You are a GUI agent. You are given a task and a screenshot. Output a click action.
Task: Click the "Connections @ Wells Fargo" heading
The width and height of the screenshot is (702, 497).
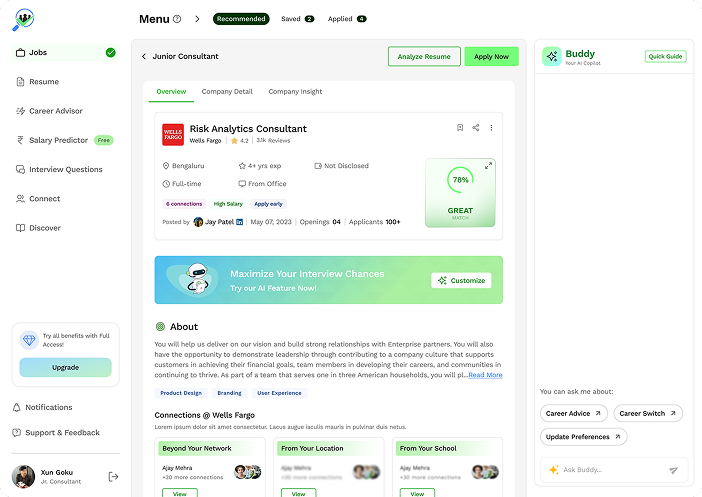(x=205, y=415)
